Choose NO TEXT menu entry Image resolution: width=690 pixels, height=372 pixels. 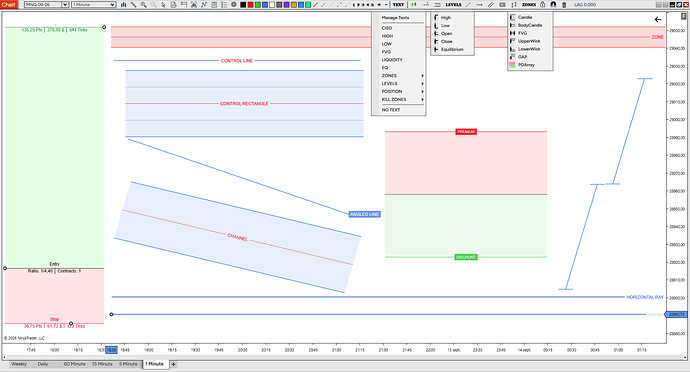tap(391, 110)
